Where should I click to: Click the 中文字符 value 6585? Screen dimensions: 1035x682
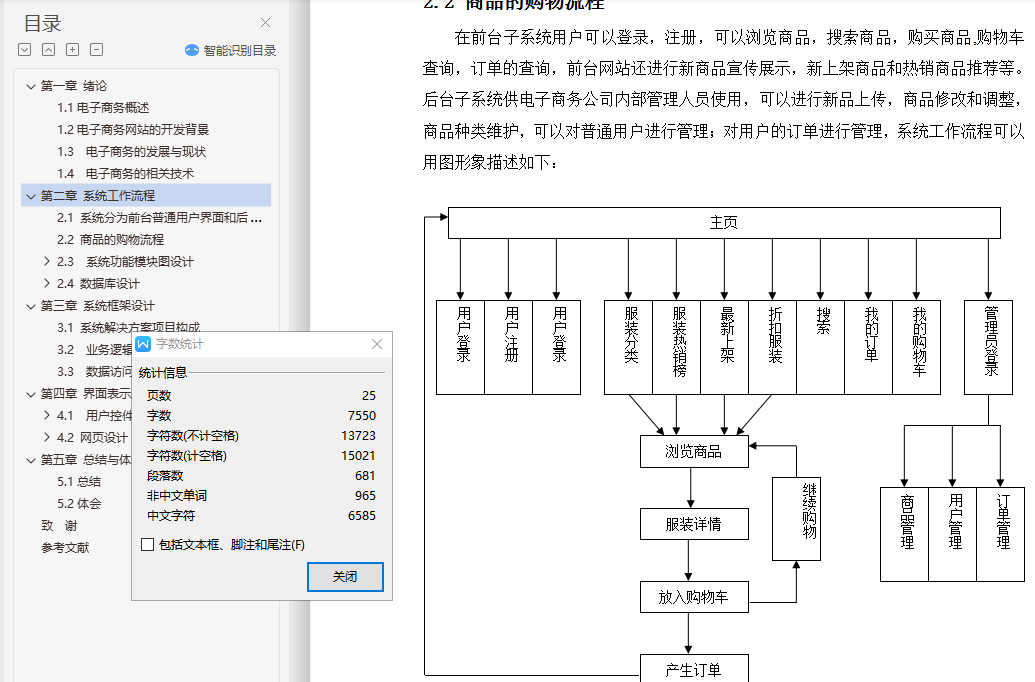[362, 516]
